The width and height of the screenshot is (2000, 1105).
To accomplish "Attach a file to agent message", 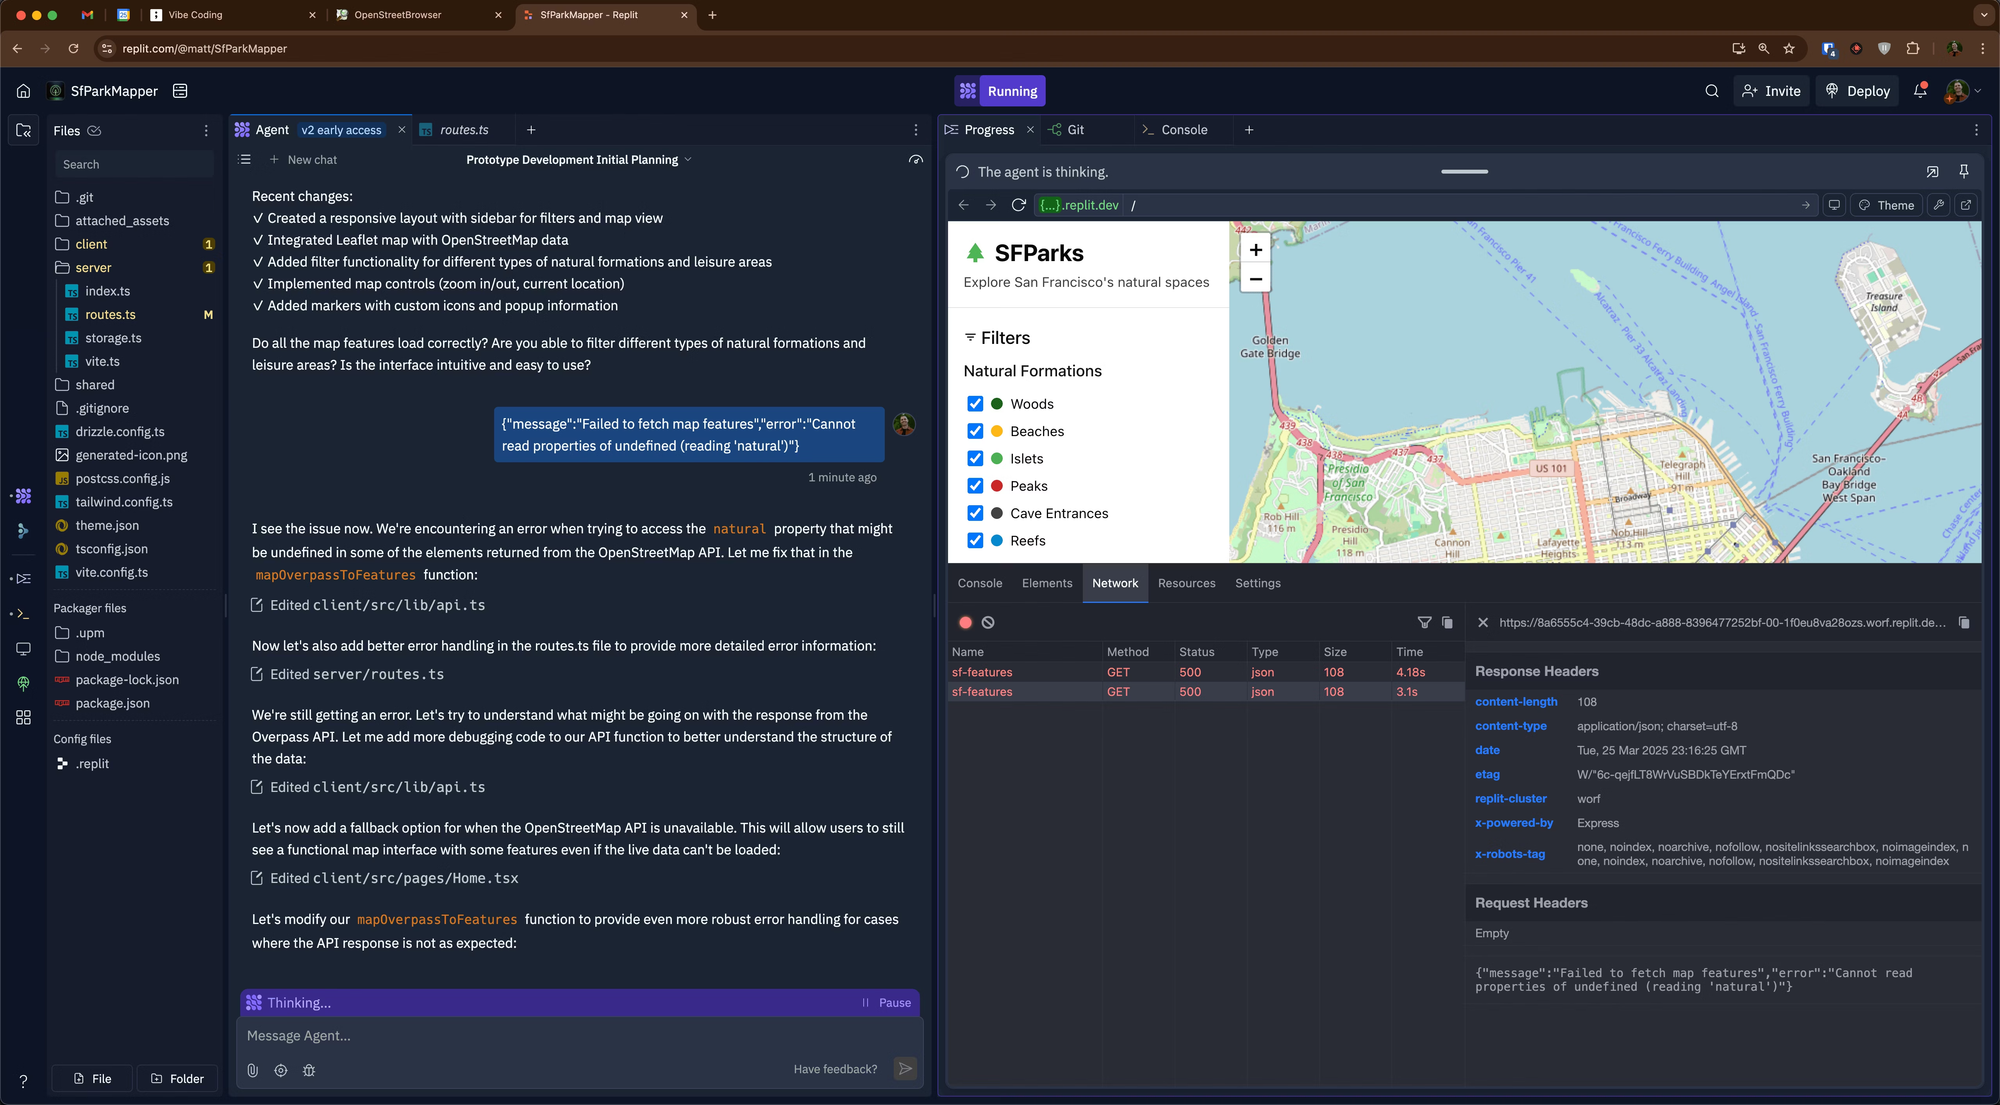I will click(253, 1070).
